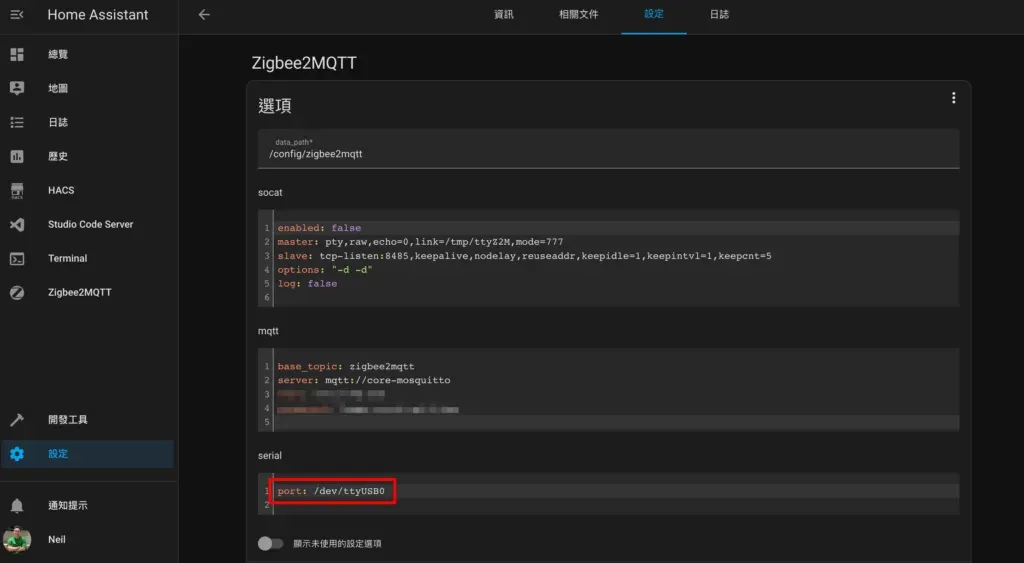Open the Zigbee2MQTT sidebar icon
The height and width of the screenshot is (563, 1024).
coord(17,292)
